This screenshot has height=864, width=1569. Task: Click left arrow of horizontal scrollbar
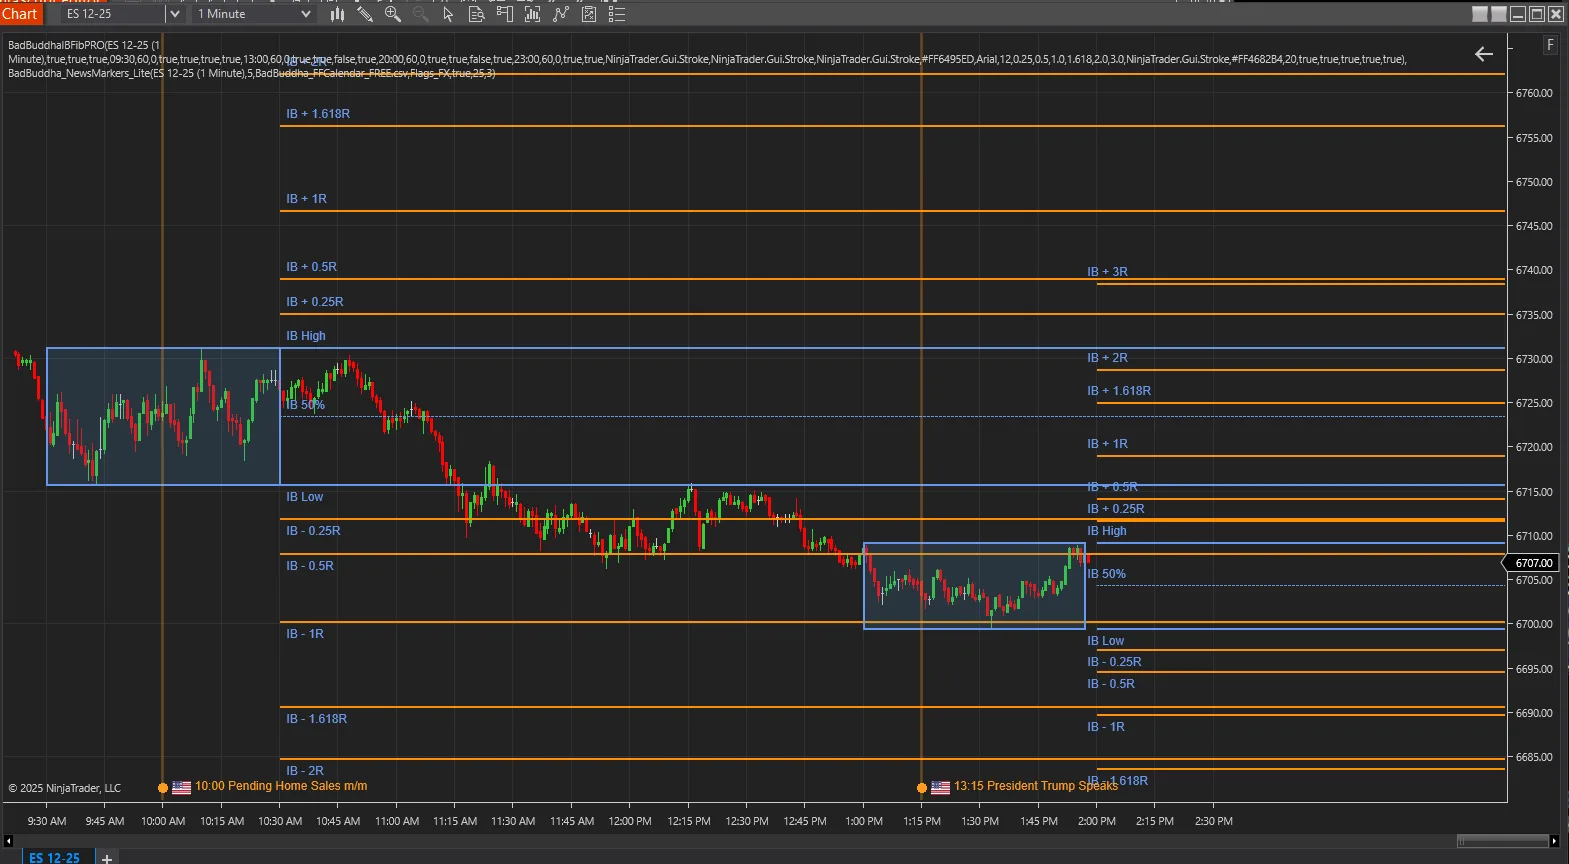(8, 841)
